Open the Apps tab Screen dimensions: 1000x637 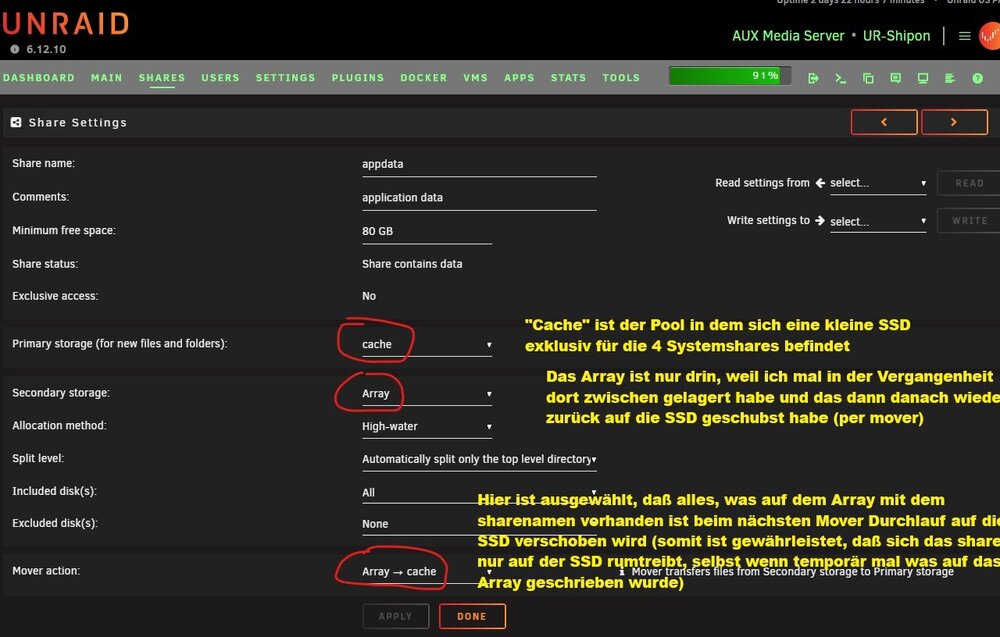click(x=519, y=78)
